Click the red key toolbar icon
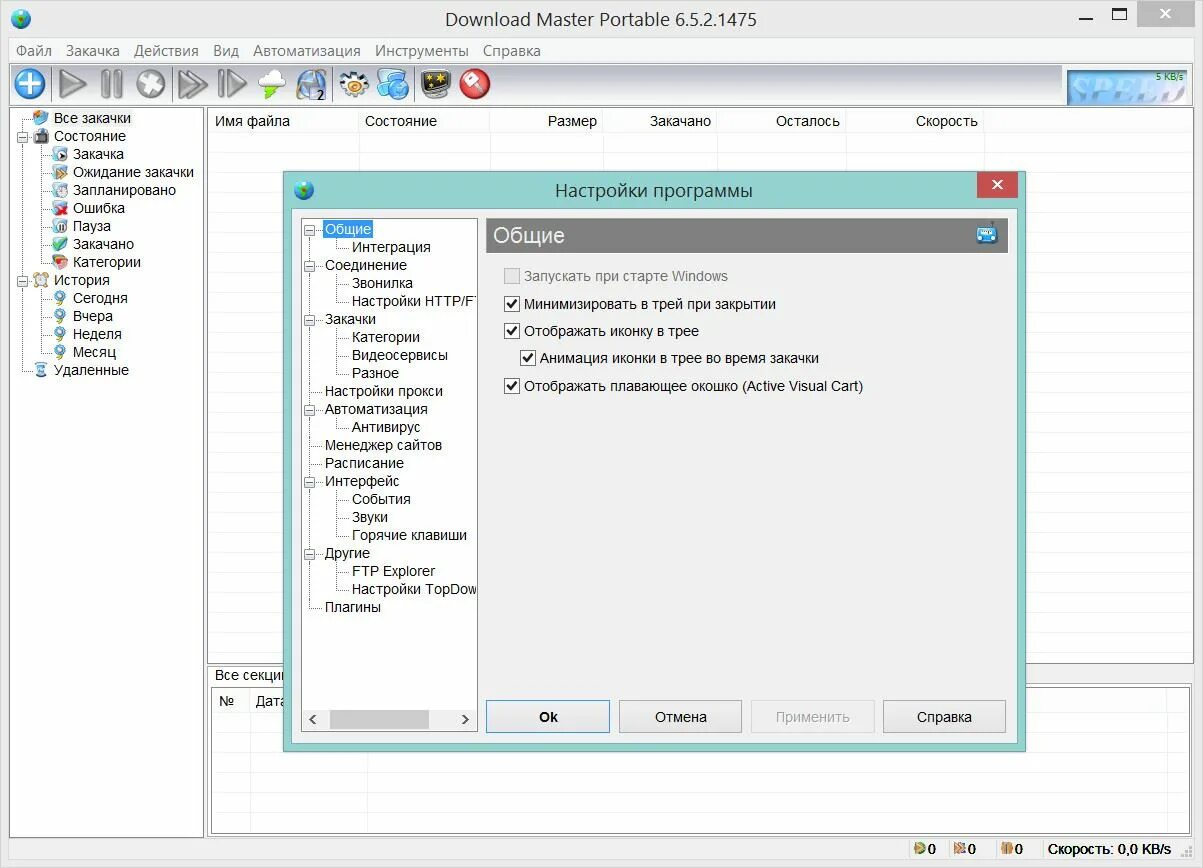 pos(474,84)
